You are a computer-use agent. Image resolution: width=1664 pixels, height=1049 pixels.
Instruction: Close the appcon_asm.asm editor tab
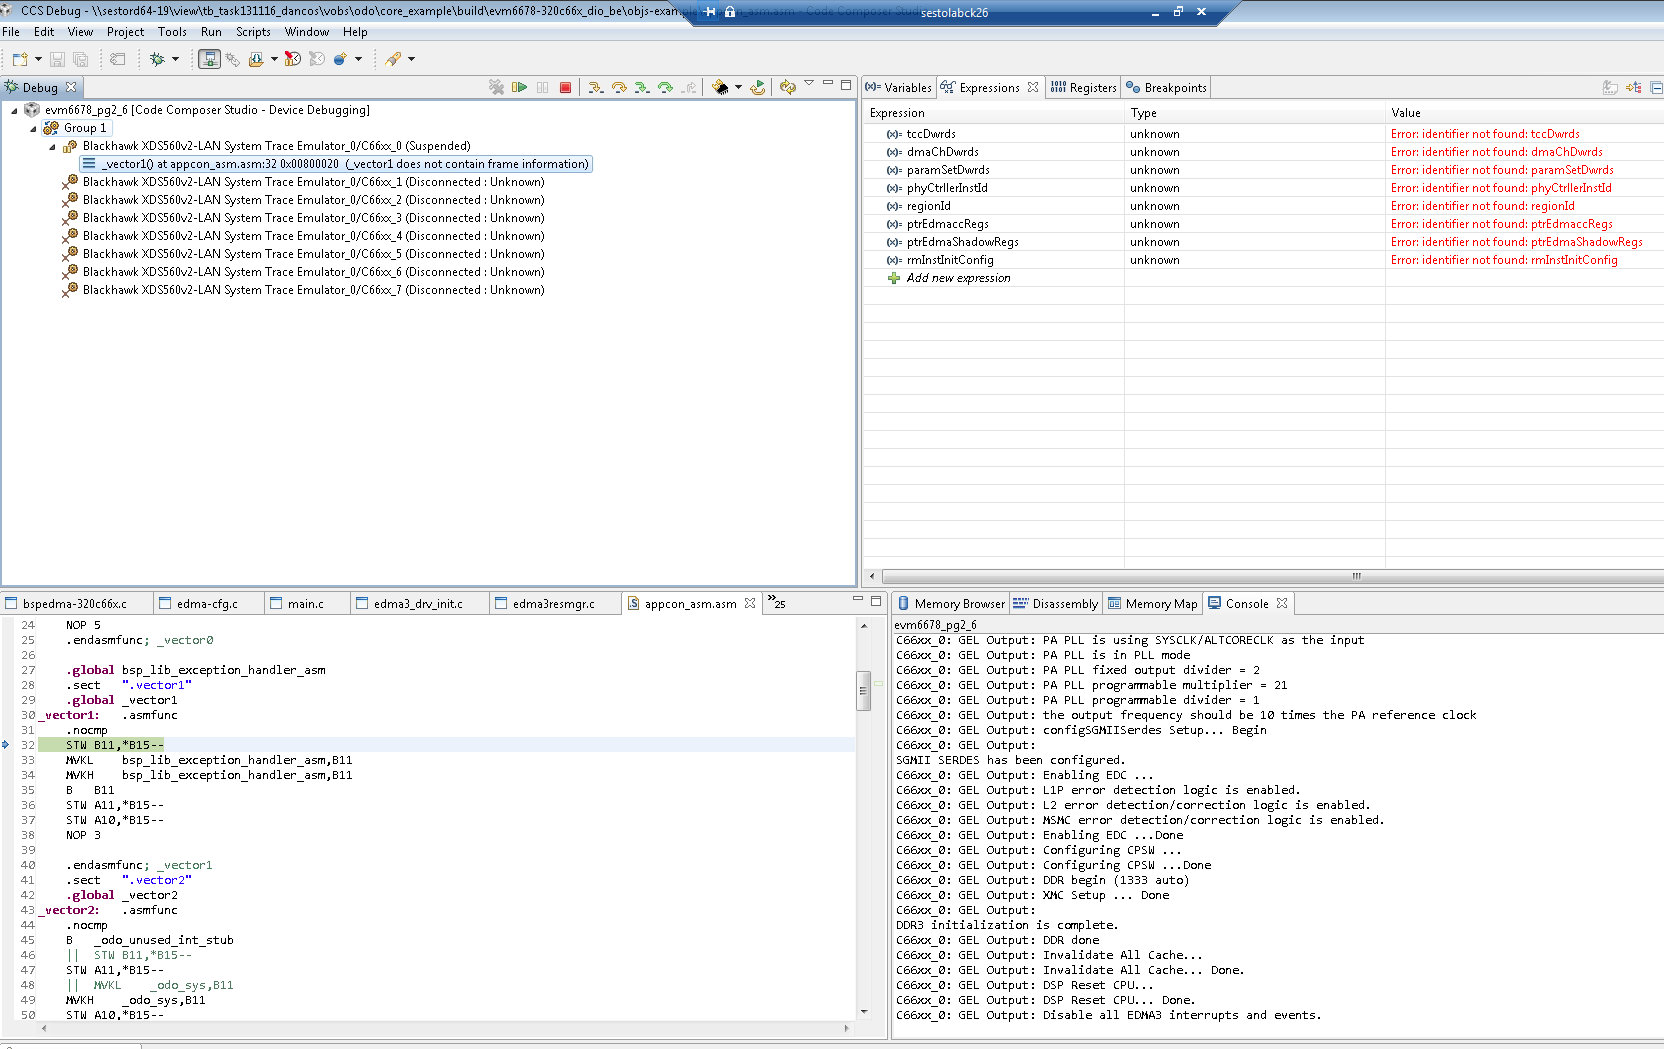750,603
